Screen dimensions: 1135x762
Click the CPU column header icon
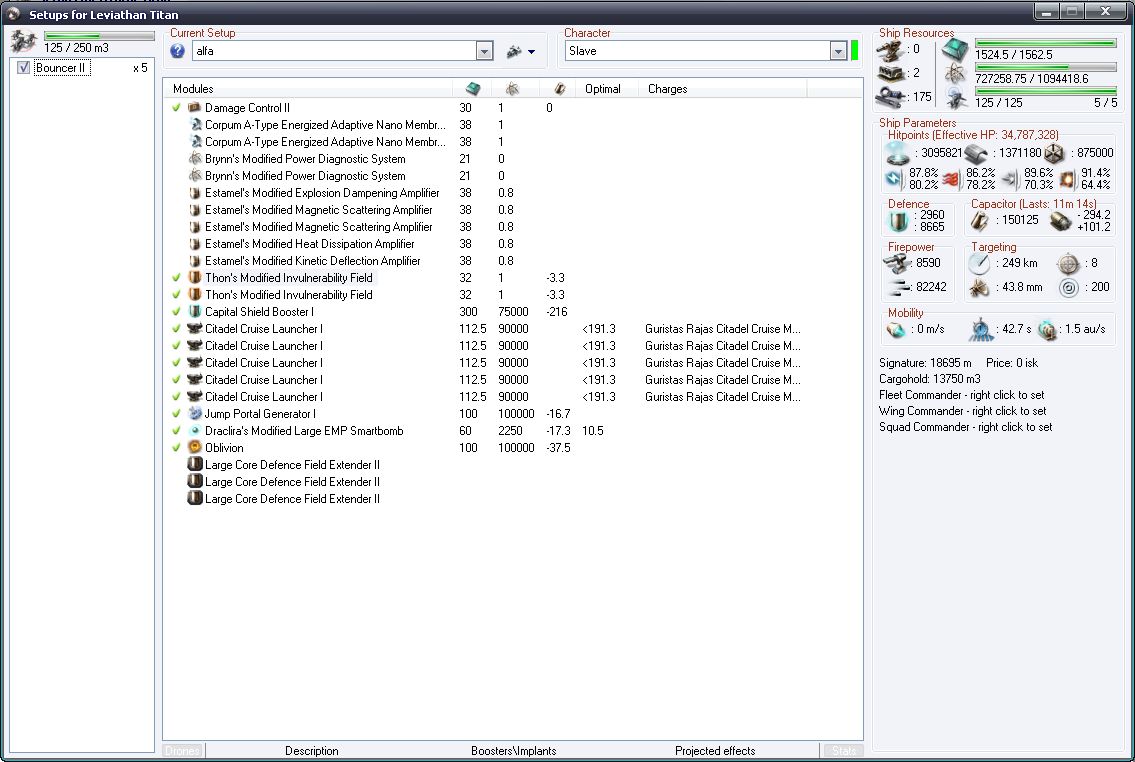(x=473, y=88)
